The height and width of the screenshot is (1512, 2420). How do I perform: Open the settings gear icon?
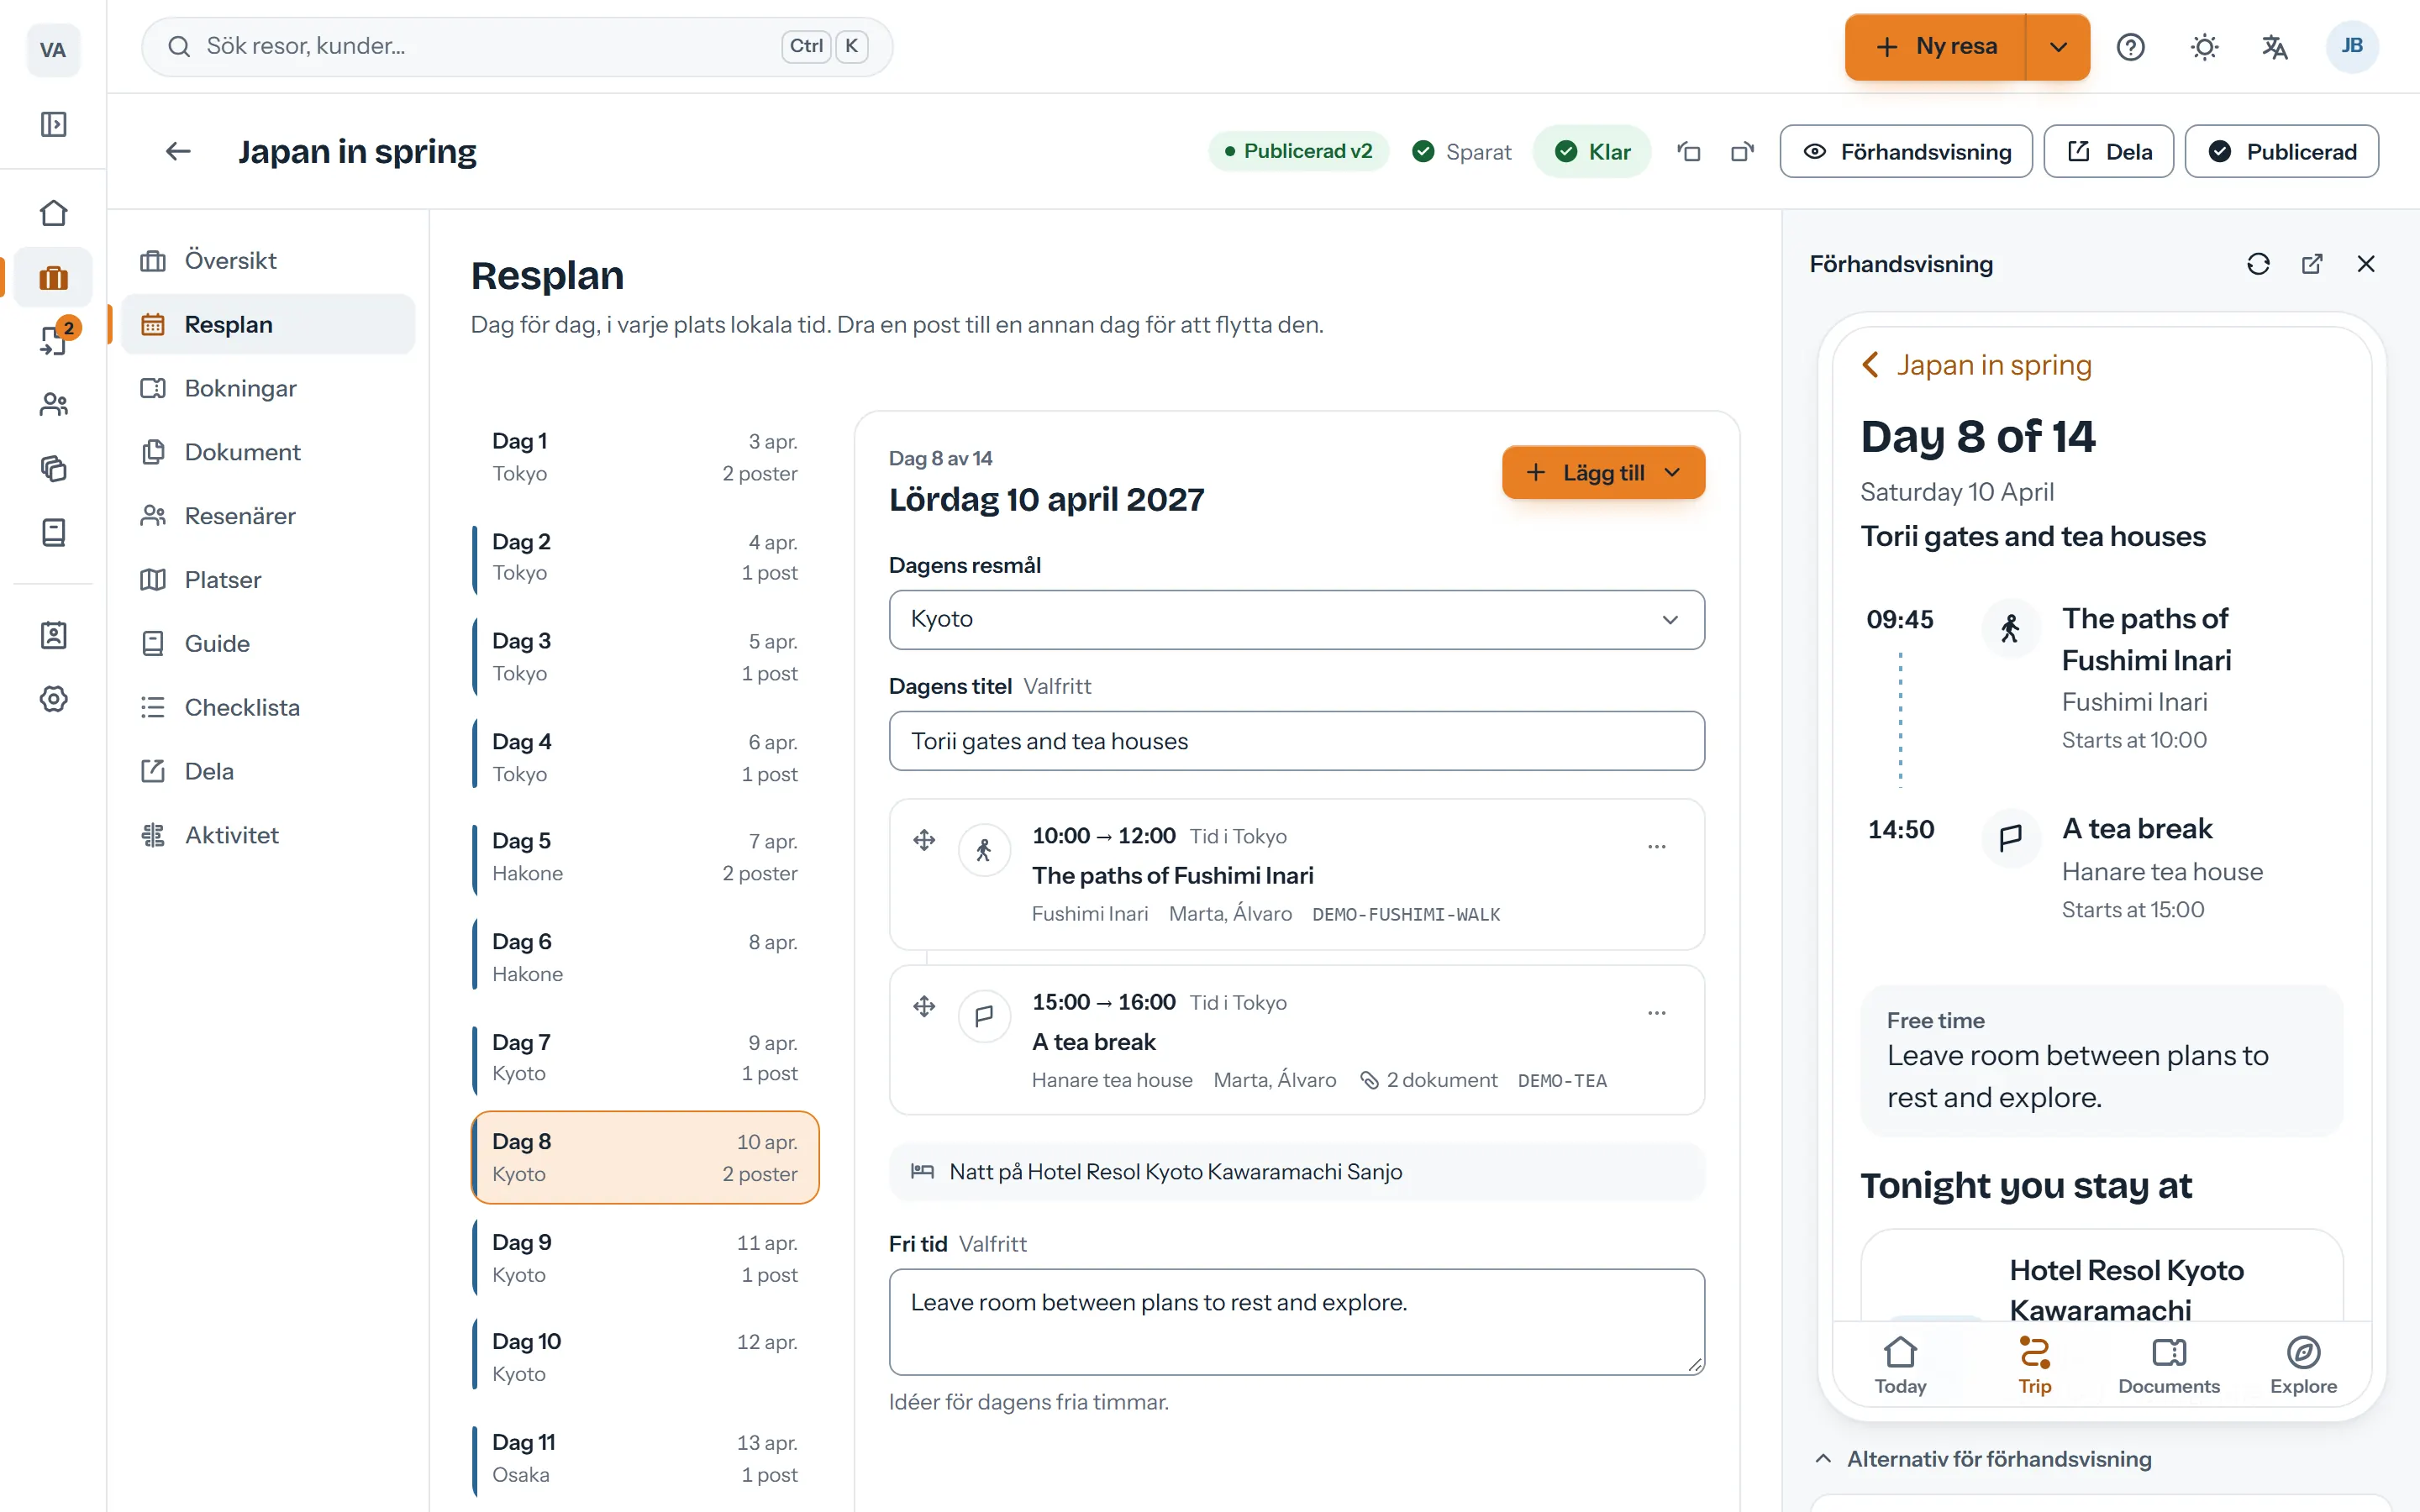53,699
